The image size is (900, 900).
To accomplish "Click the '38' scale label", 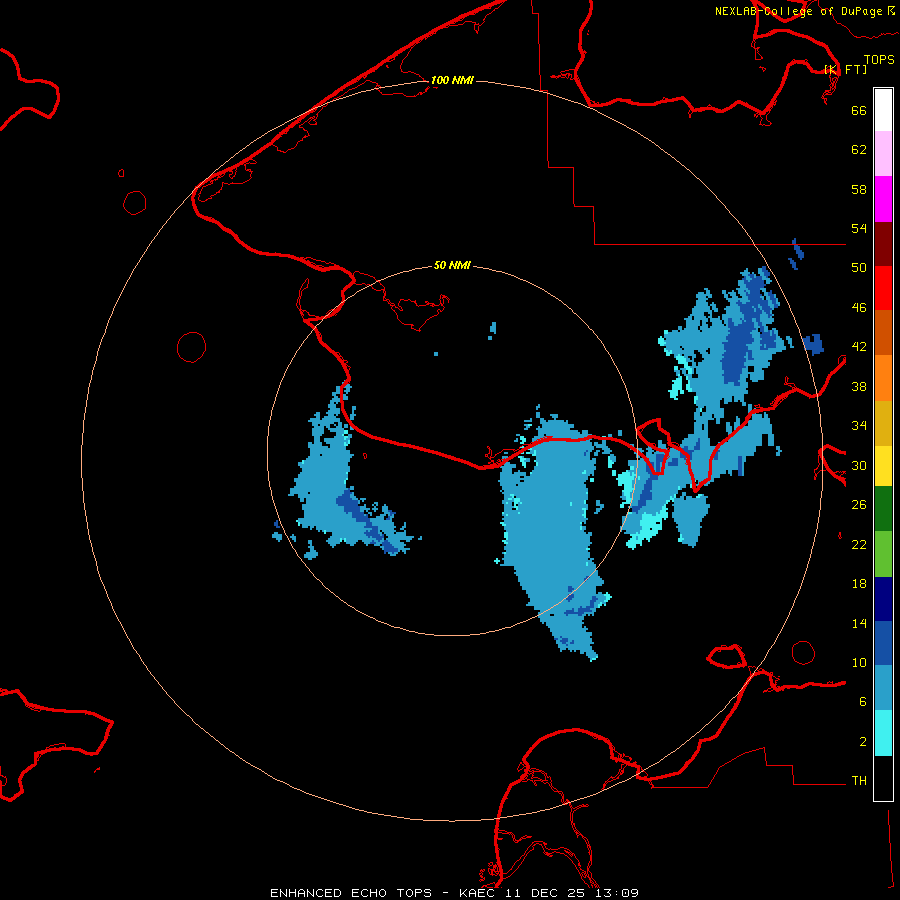I will (859, 386).
